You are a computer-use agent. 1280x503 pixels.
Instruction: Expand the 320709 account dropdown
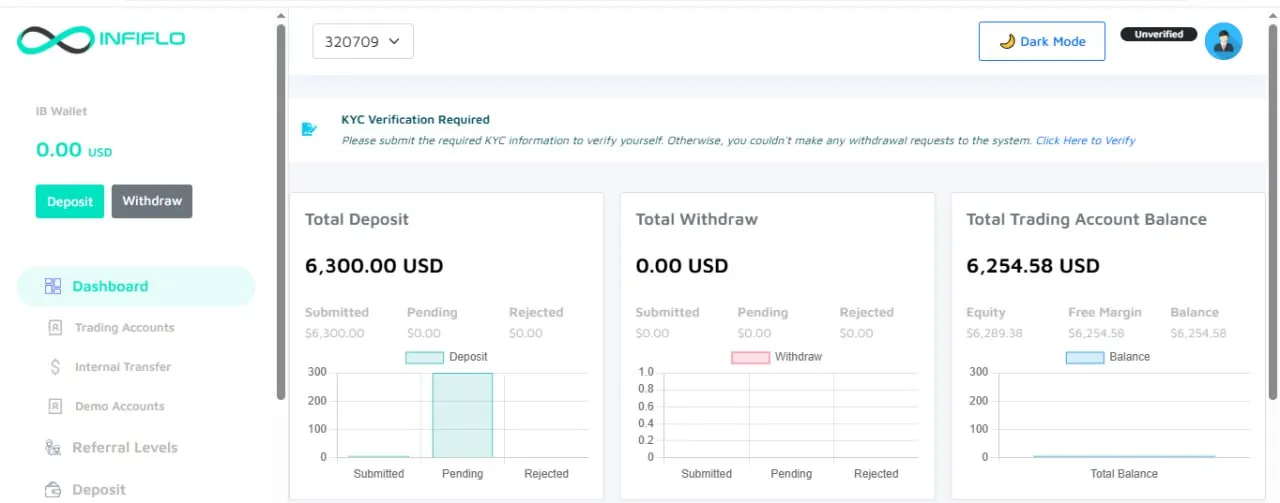click(362, 41)
